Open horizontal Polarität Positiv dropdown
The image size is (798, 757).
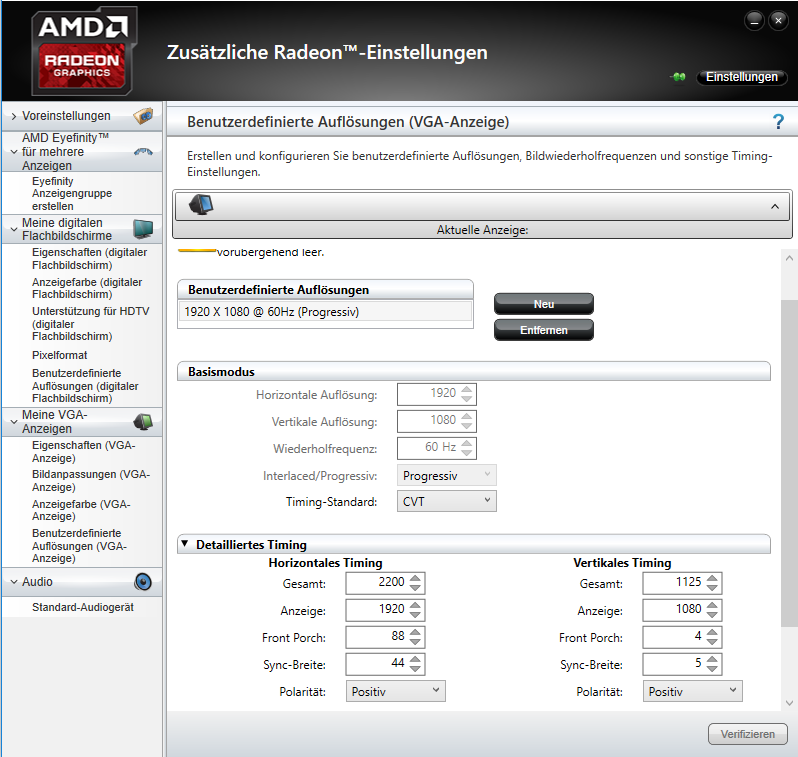point(395,691)
